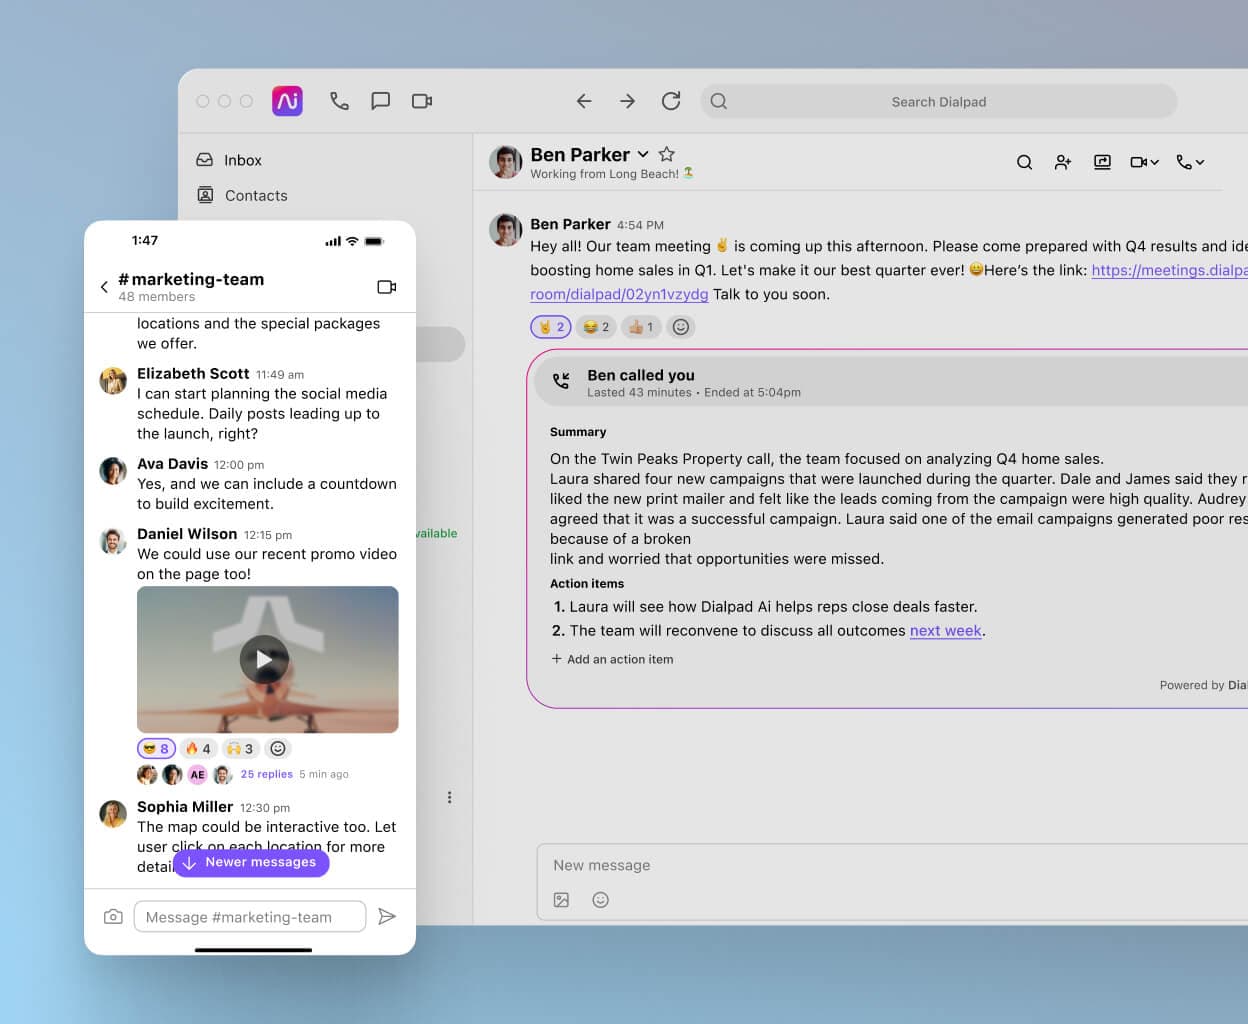1248x1024 pixels.
Task: Switch to the Inbox section
Action: [x=242, y=160]
